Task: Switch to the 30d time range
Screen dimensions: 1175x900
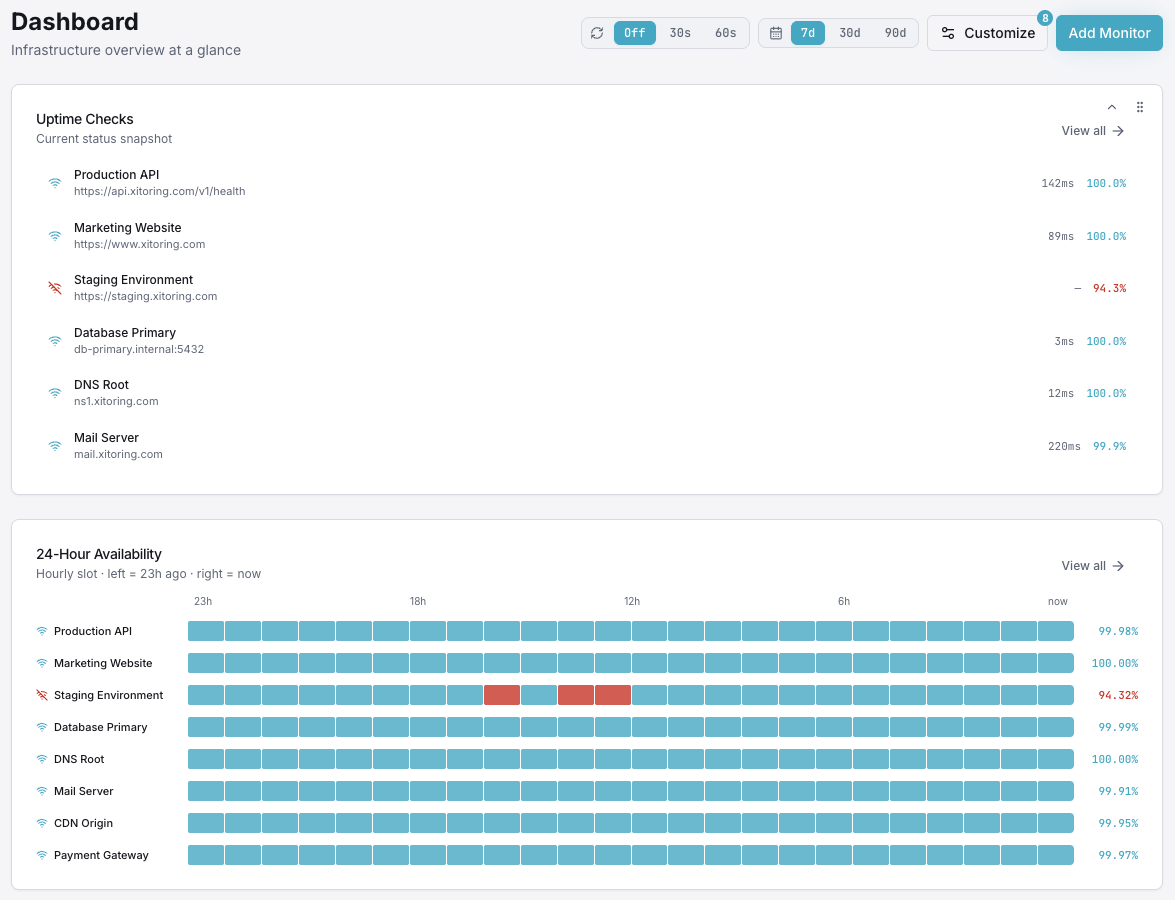Action: (x=849, y=32)
